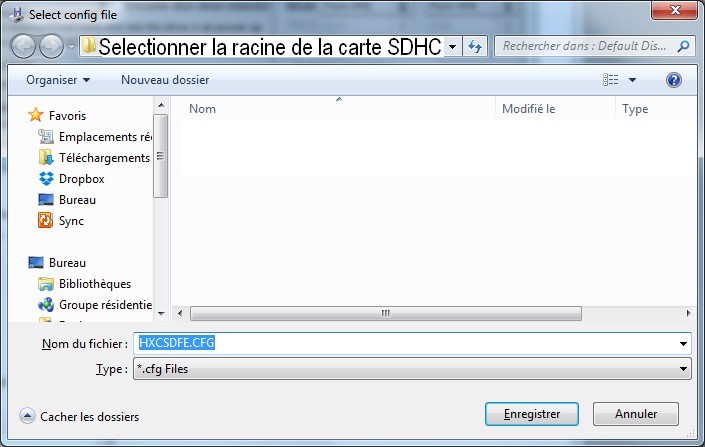Open recent locations dropdown beside the navigation arrows
Viewport: 705px width, 447px height.
point(71,46)
